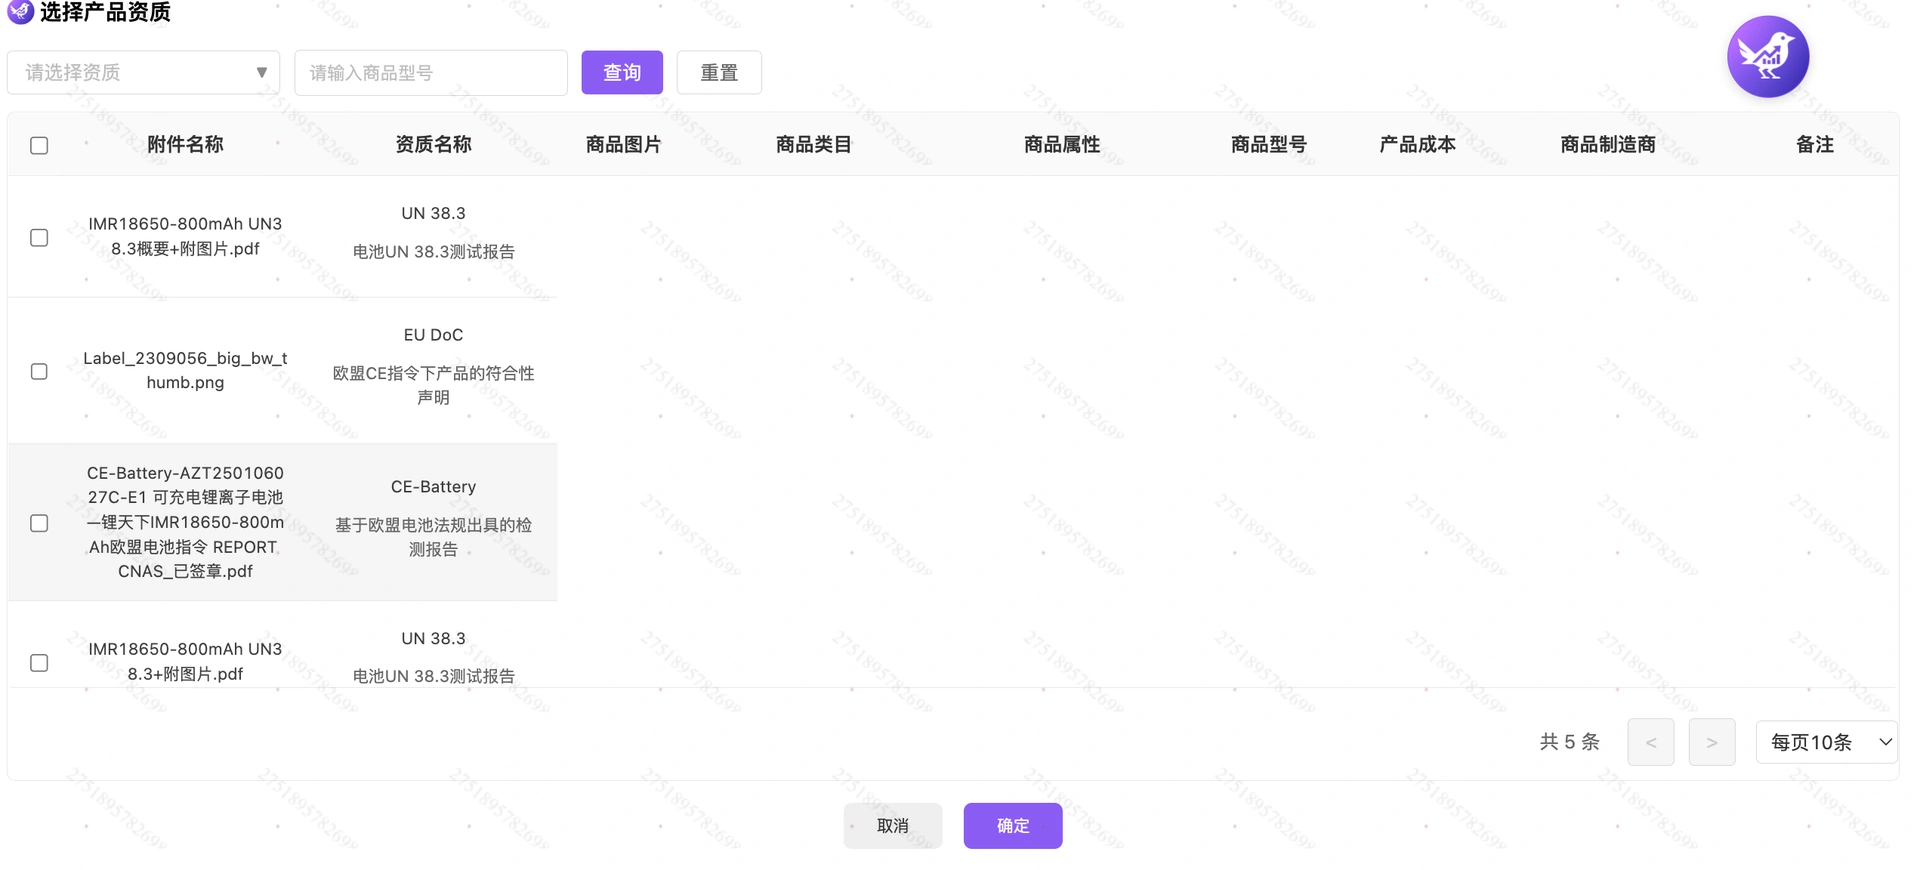Open the 每页10条 page size dropdown
Screen dimensions: 1920x870
click(1826, 742)
